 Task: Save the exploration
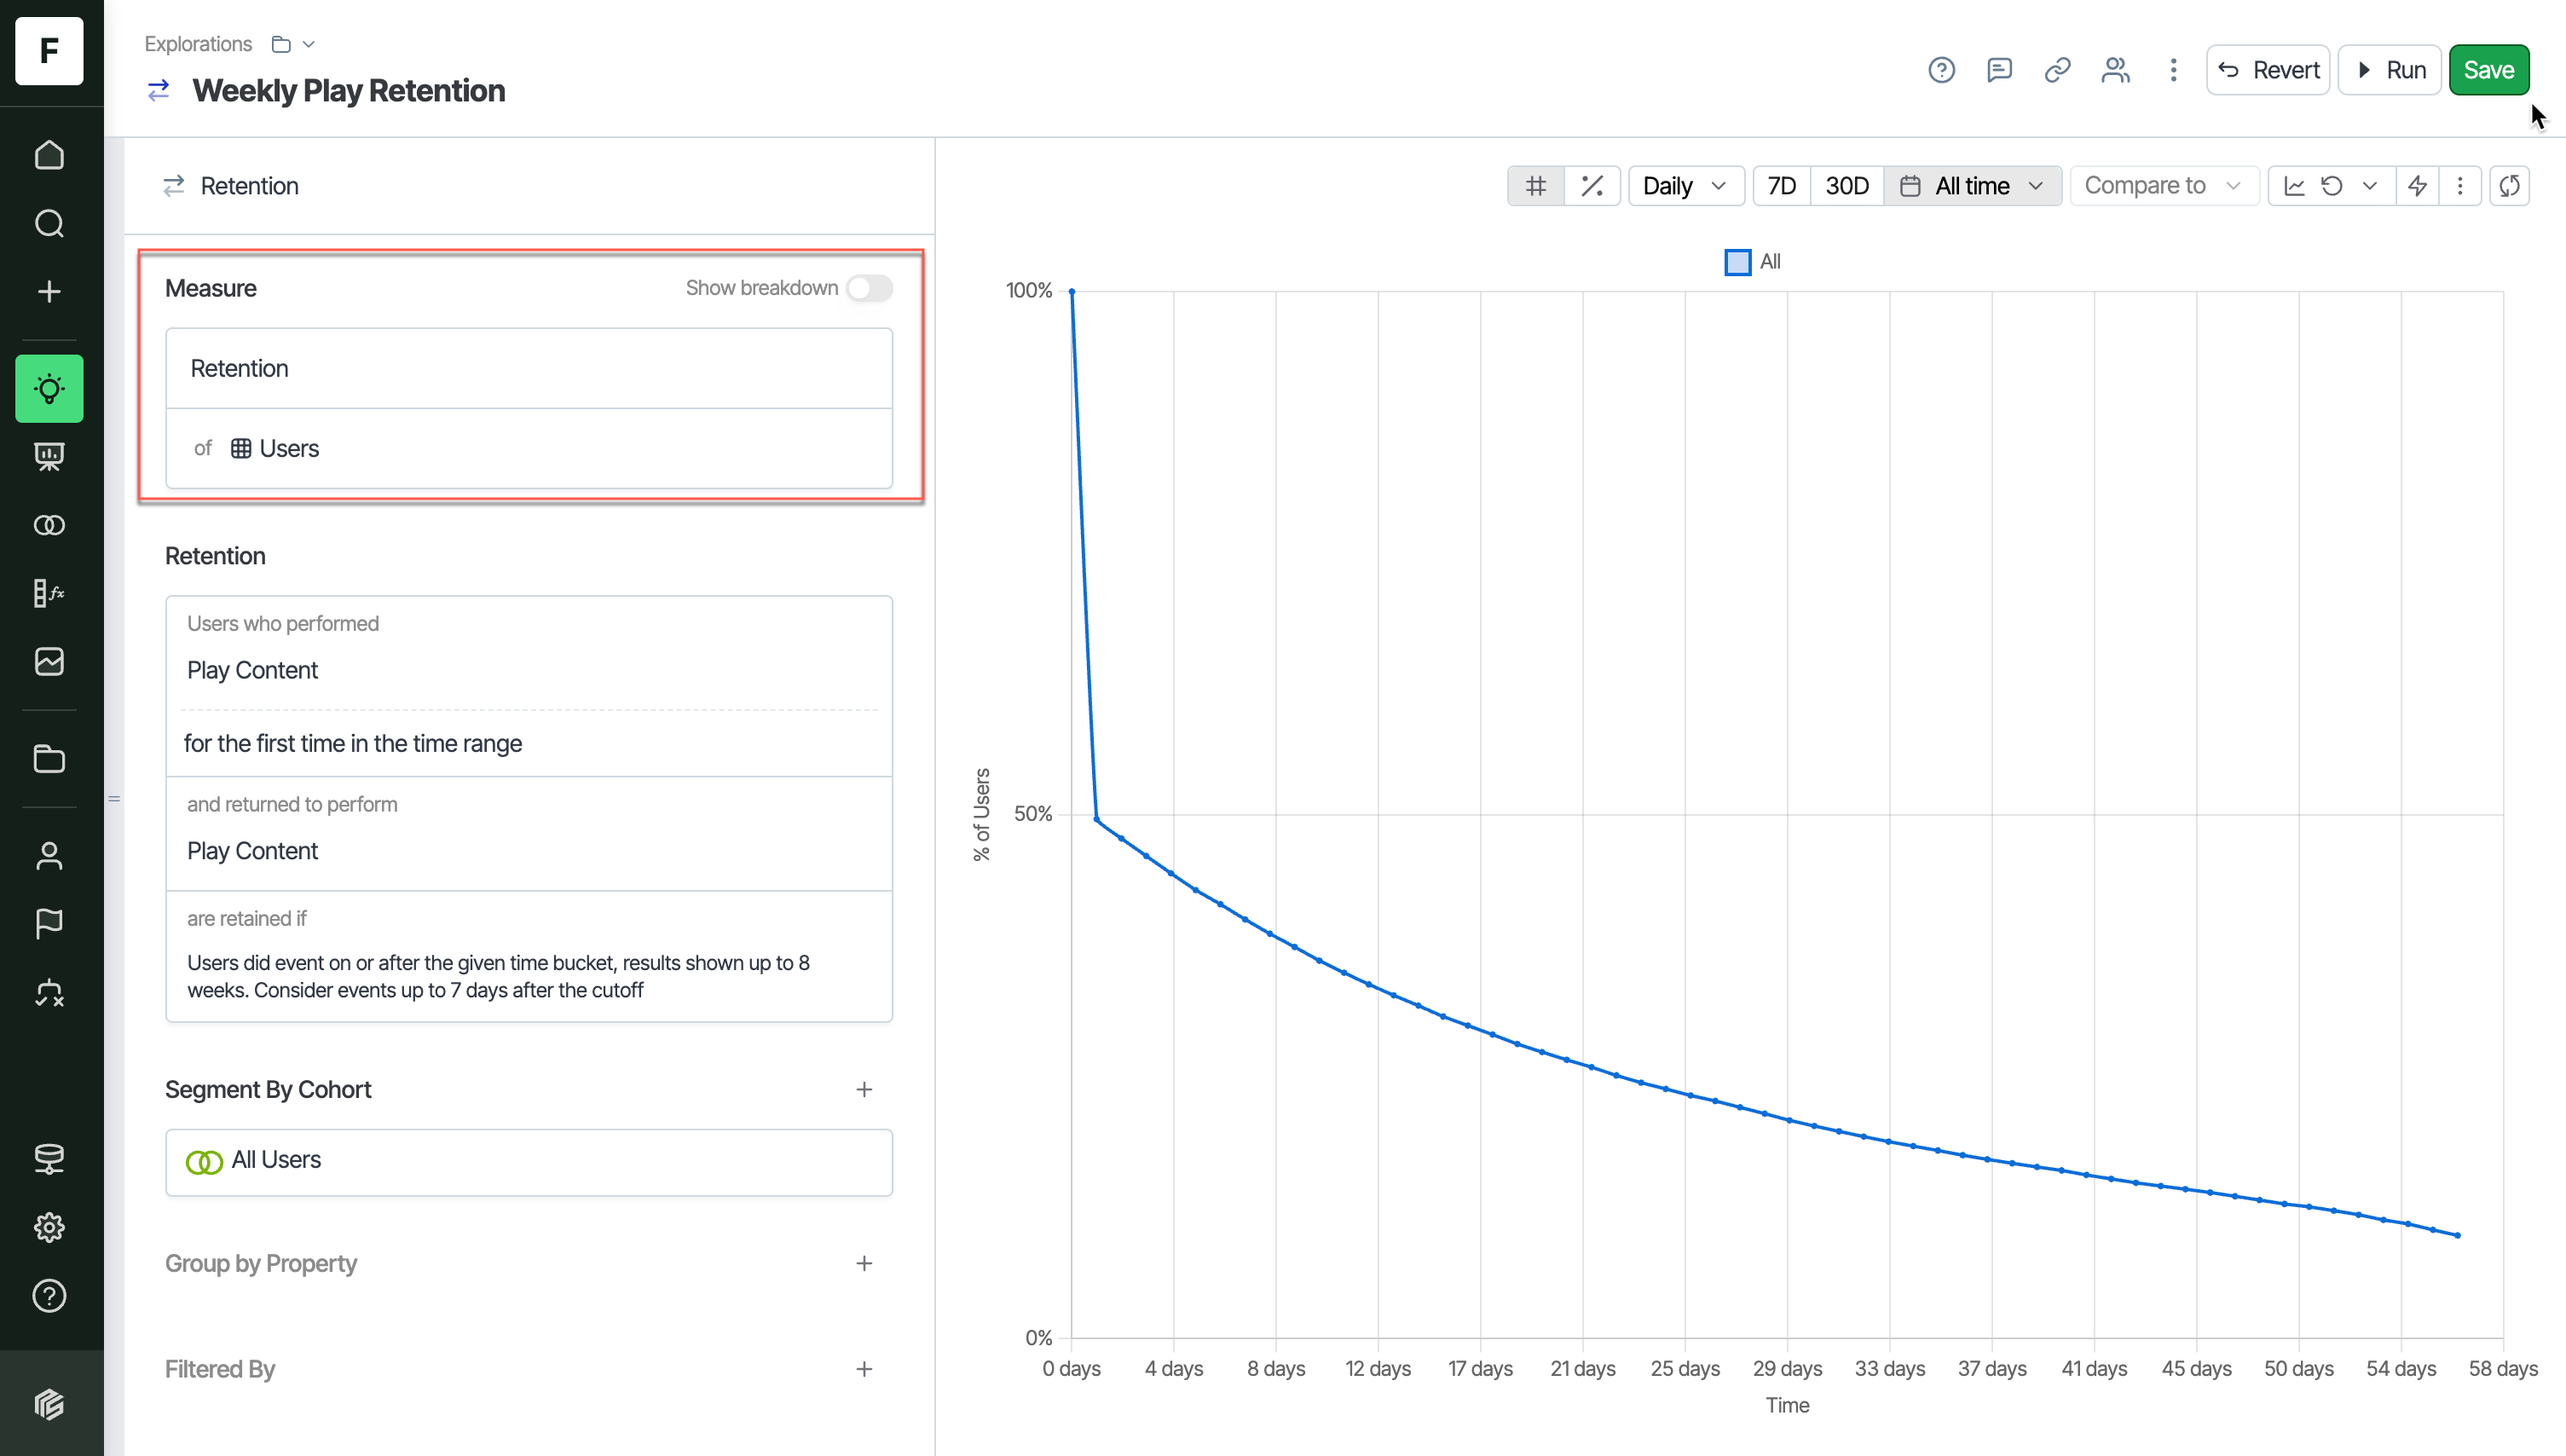tap(2488, 70)
